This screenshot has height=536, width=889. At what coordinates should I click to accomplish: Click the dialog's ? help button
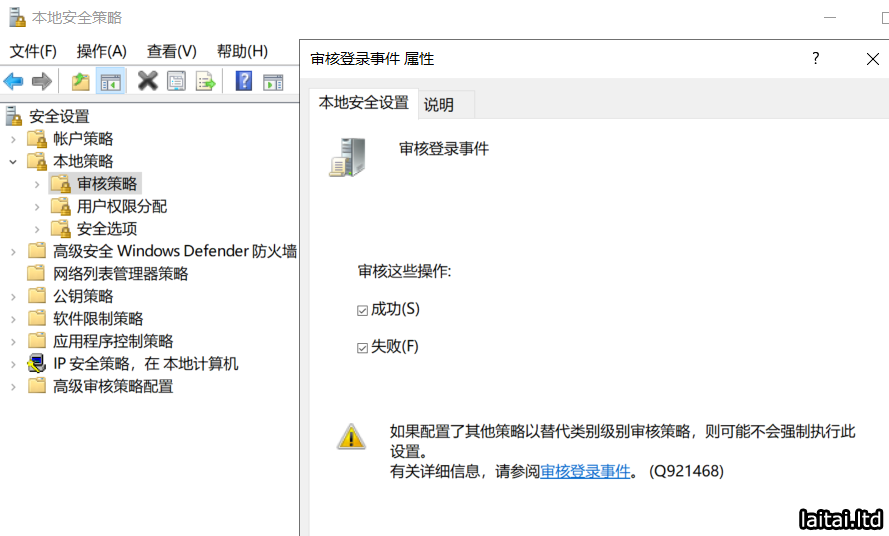coord(816,59)
